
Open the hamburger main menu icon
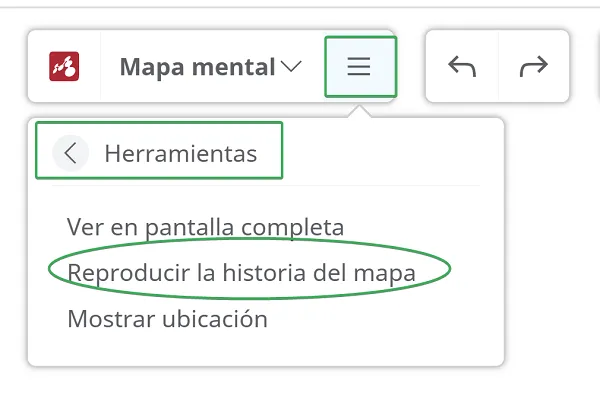click(x=359, y=67)
